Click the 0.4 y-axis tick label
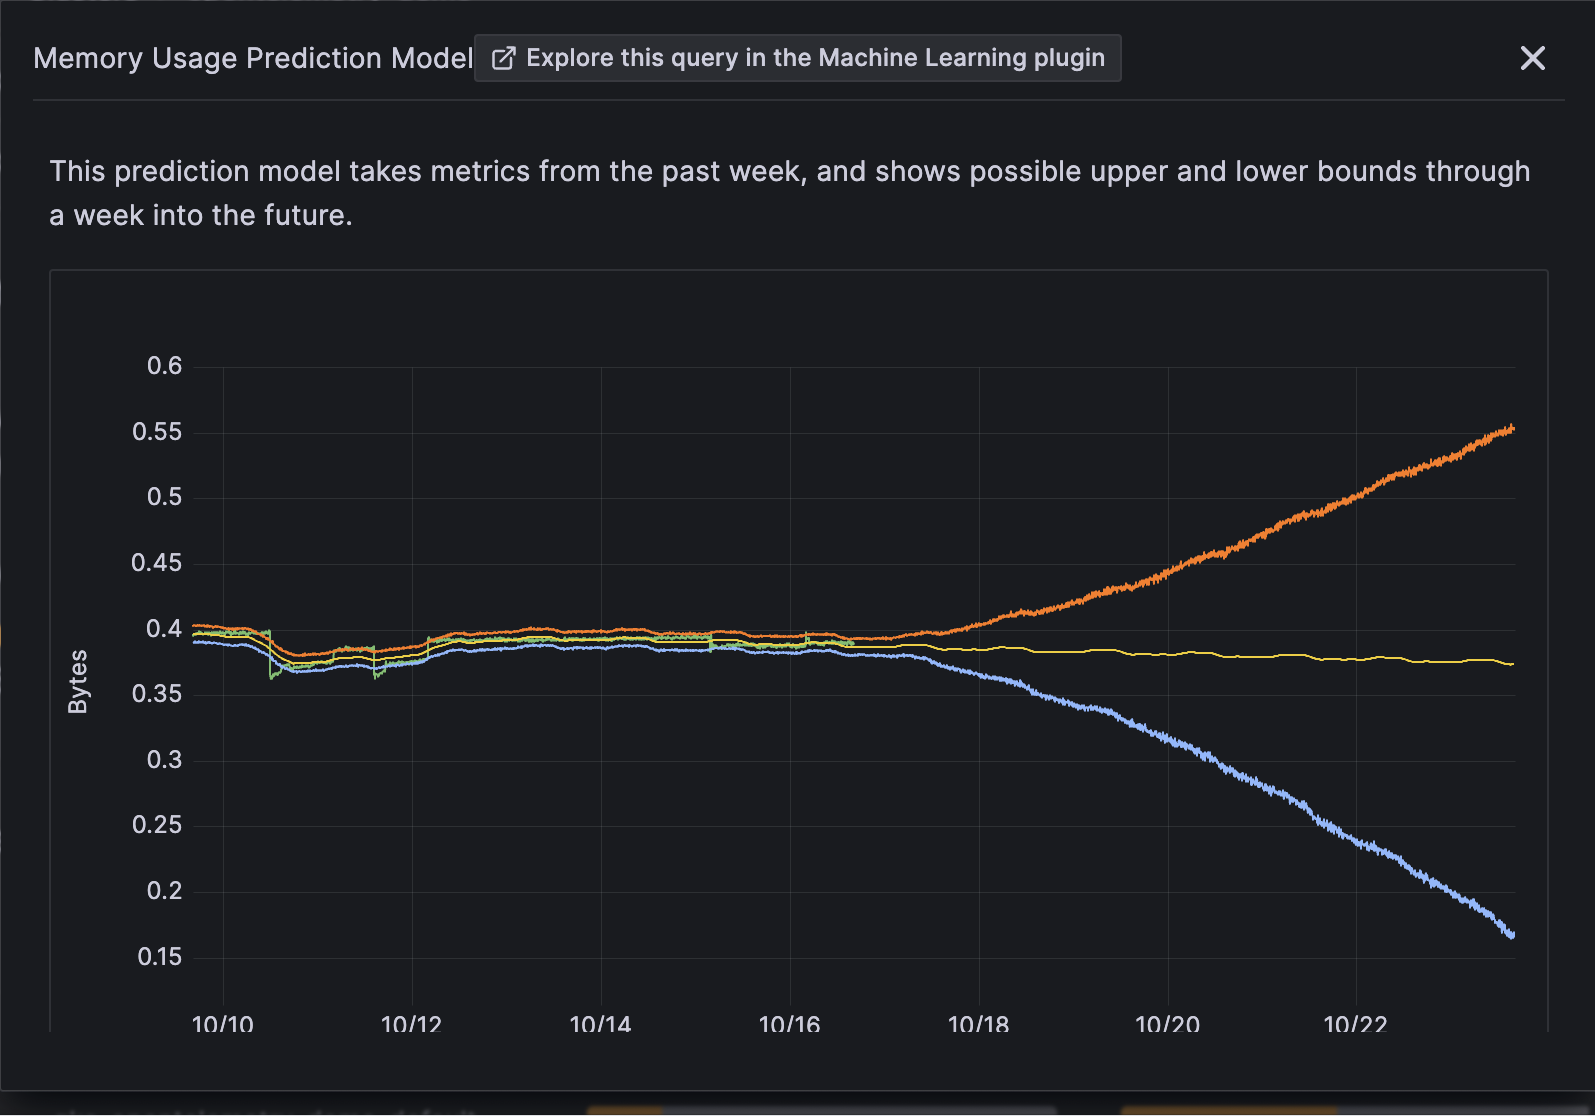Screen dimensions: 1595x1116 pyautogui.click(x=164, y=629)
